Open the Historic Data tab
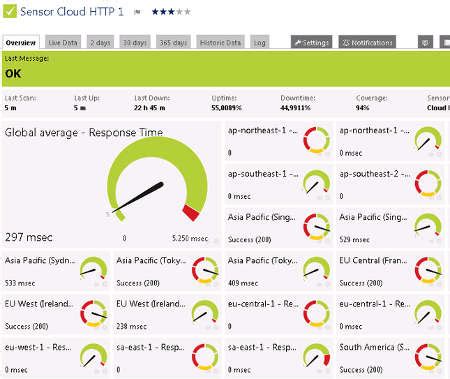The width and height of the screenshot is (450, 379). coord(220,42)
